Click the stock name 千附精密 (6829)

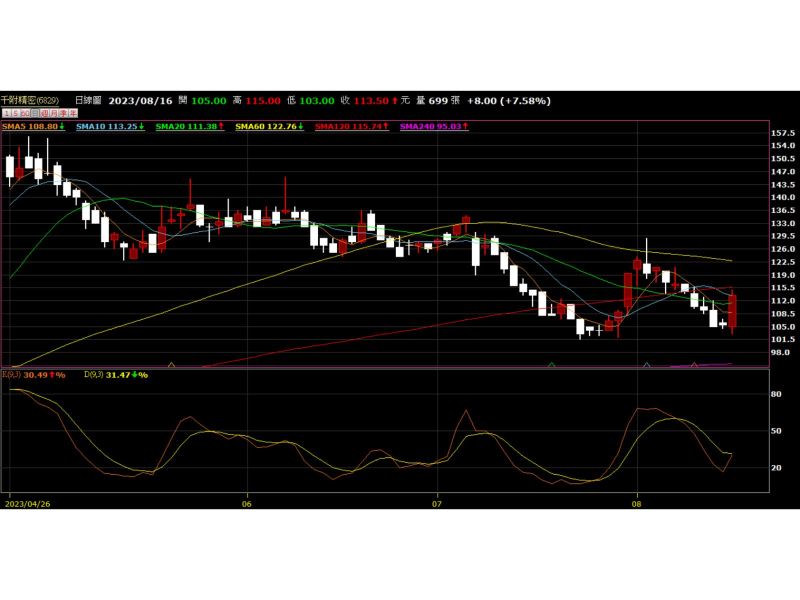tap(30, 101)
